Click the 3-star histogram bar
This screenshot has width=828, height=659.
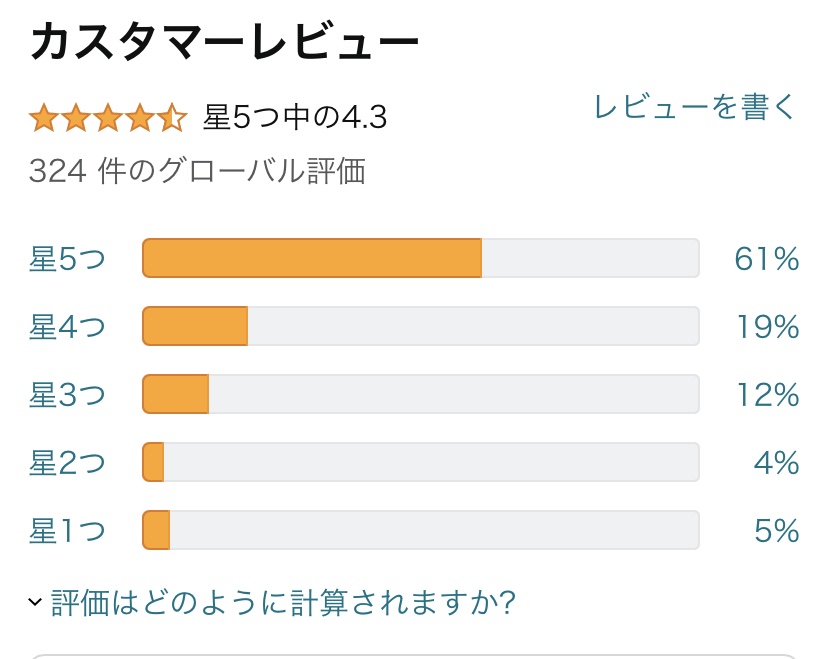click(x=421, y=394)
